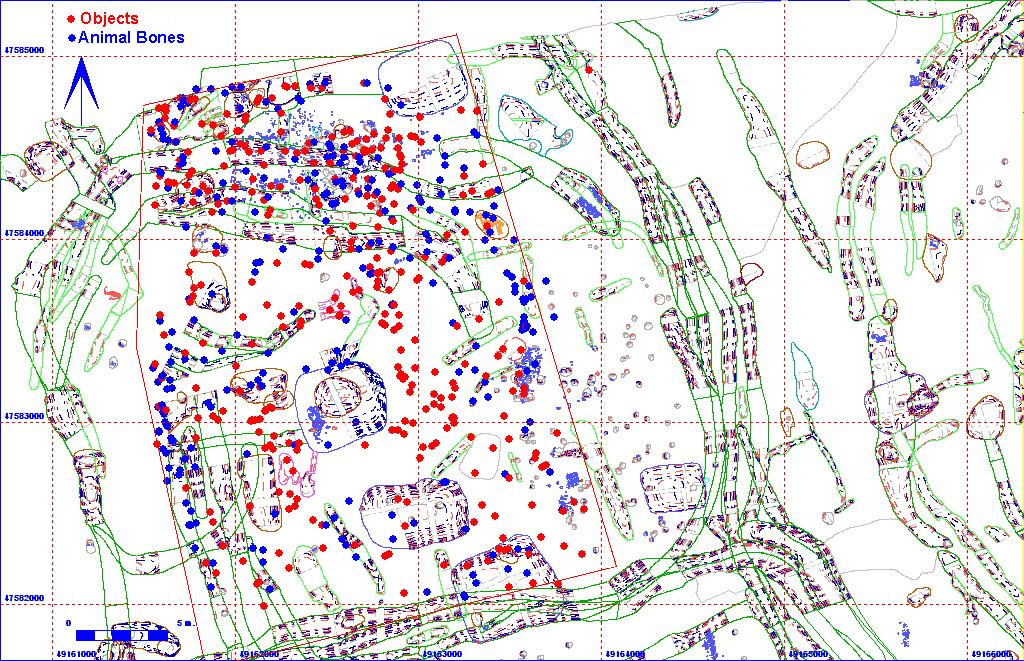
Task: Select the brown oval outline at far right
Action: (x=987, y=417)
